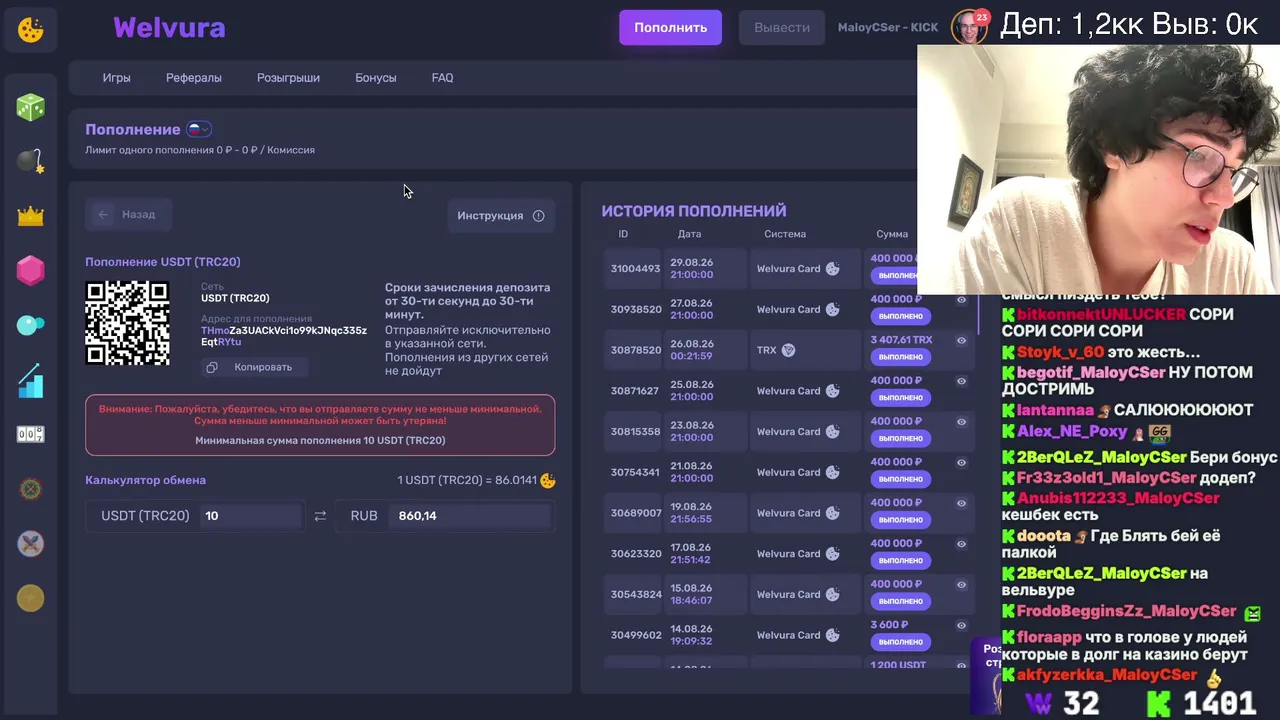1280x720 pixels.
Task: Click eye icon in row 30871627
Action: coord(961,381)
